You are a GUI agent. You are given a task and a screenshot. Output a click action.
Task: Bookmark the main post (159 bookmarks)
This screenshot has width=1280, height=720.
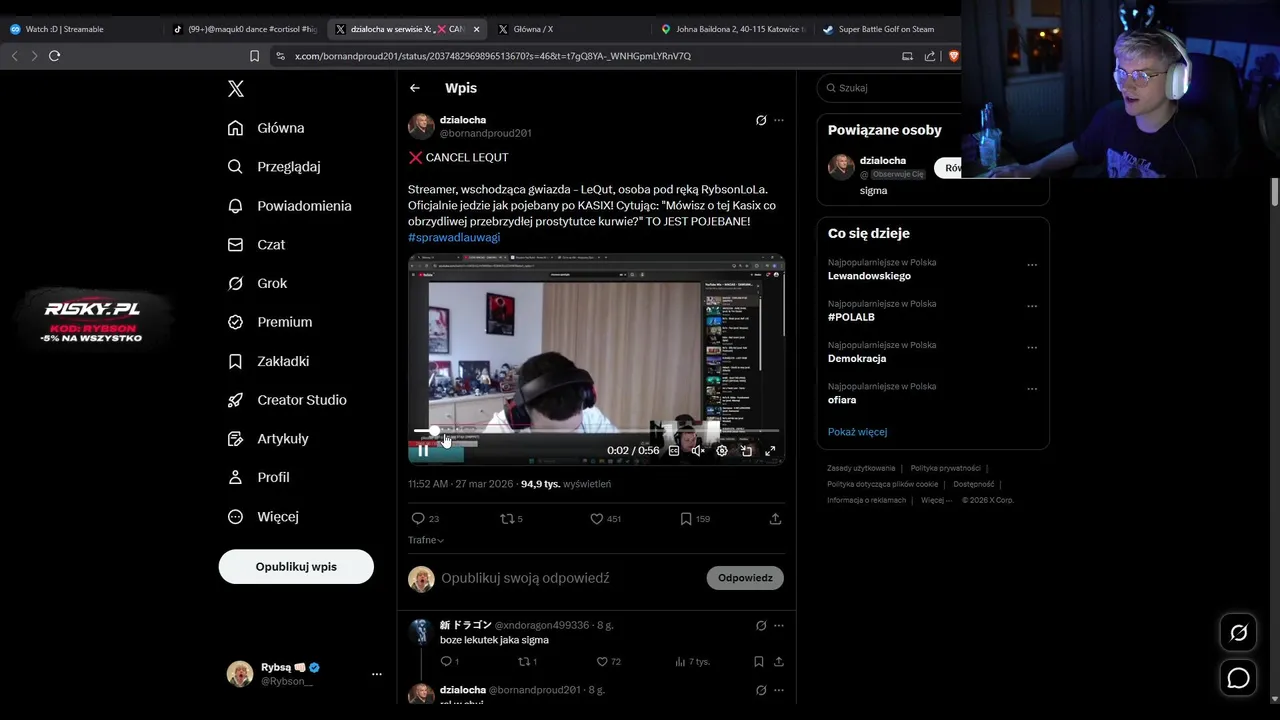click(x=695, y=519)
